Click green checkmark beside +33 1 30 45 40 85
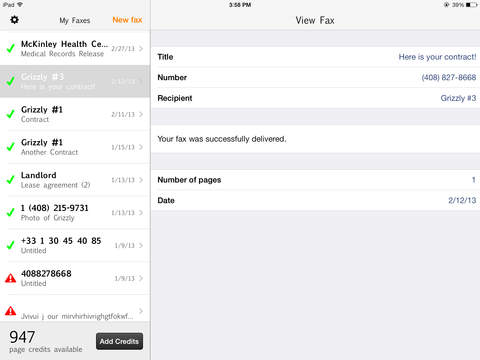 click(11, 245)
